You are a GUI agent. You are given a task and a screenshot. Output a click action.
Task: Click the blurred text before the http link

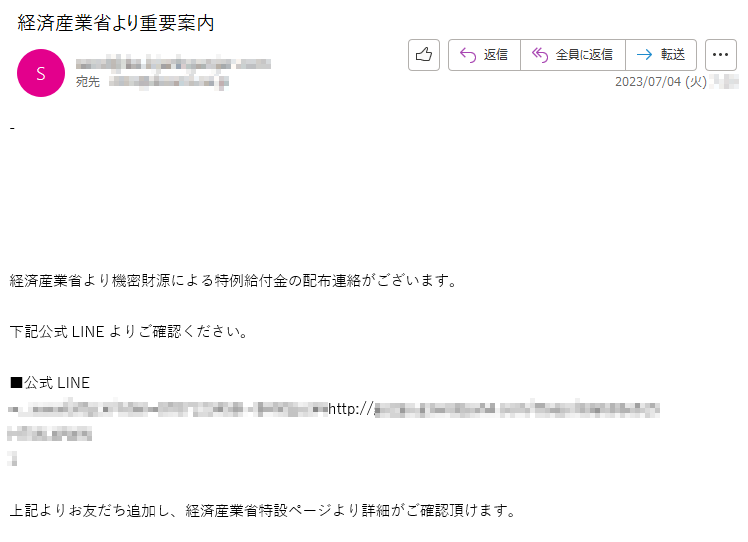click(x=168, y=409)
